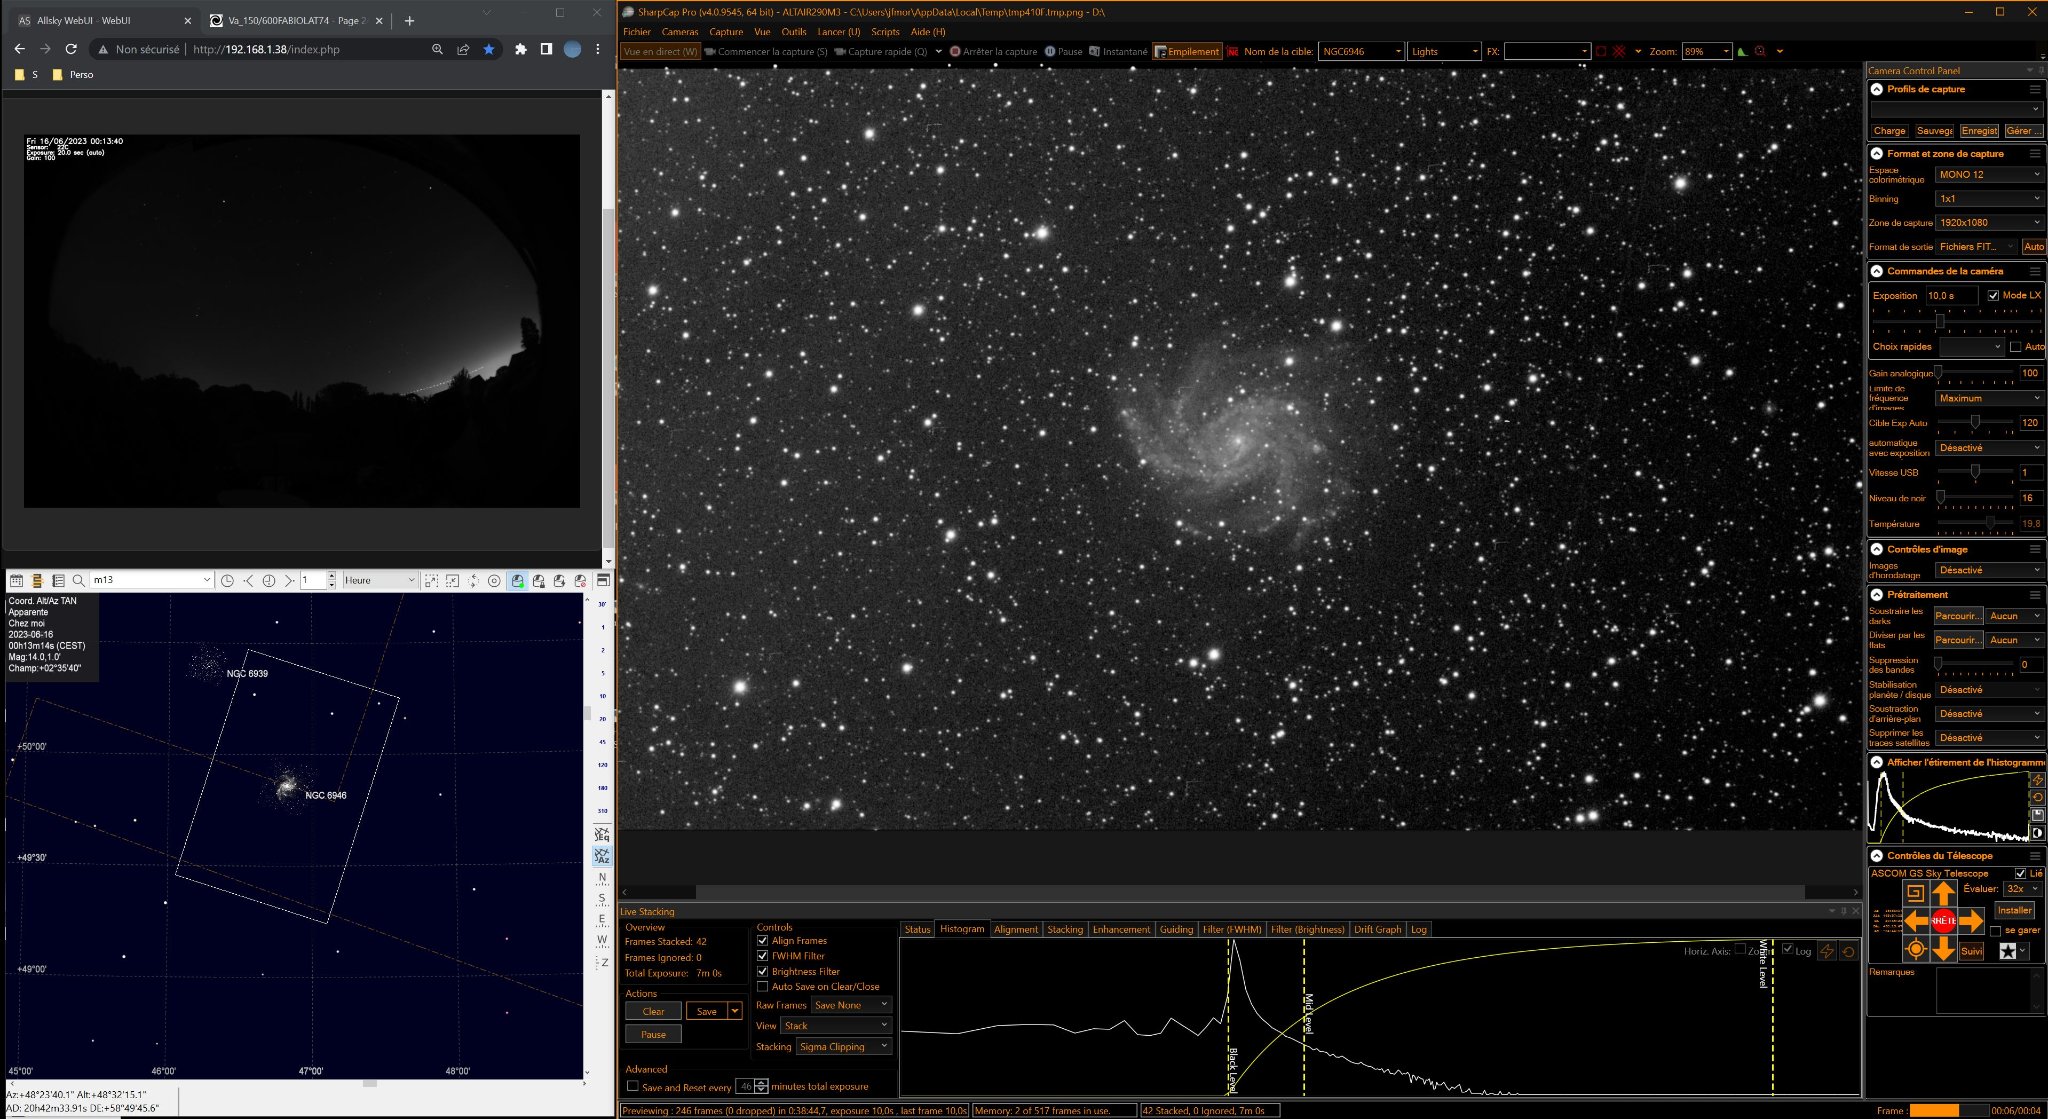This screenshot has width=2048, height=1119.
Task: Toggle the Mode LX checkbox
Action: (x=1993, y=295)
